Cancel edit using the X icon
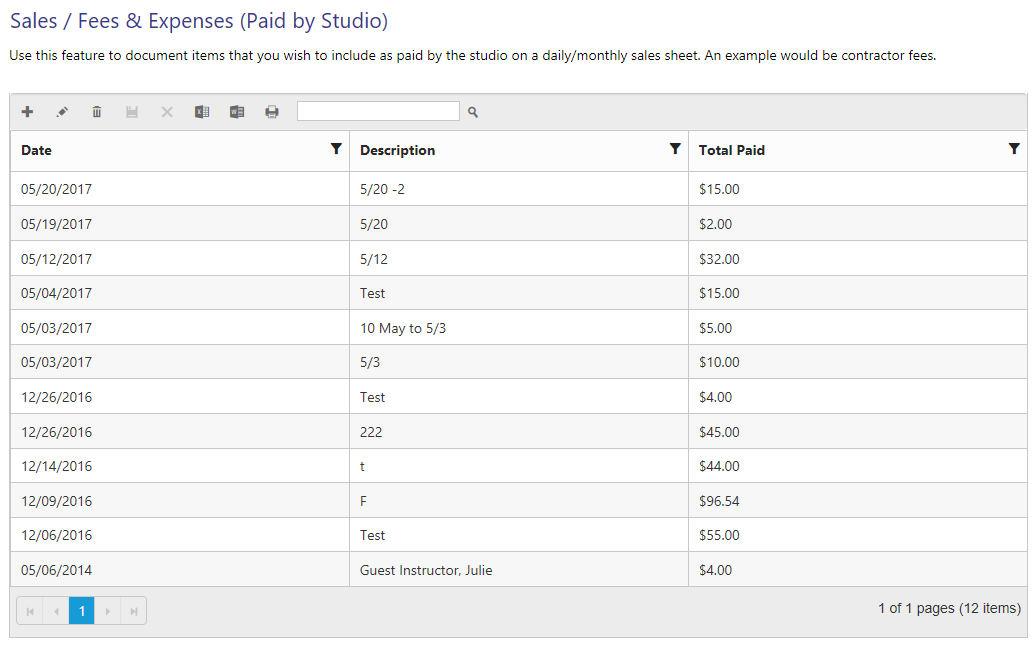The height and width of the screenshot is (652, 1033). point(167,112)
